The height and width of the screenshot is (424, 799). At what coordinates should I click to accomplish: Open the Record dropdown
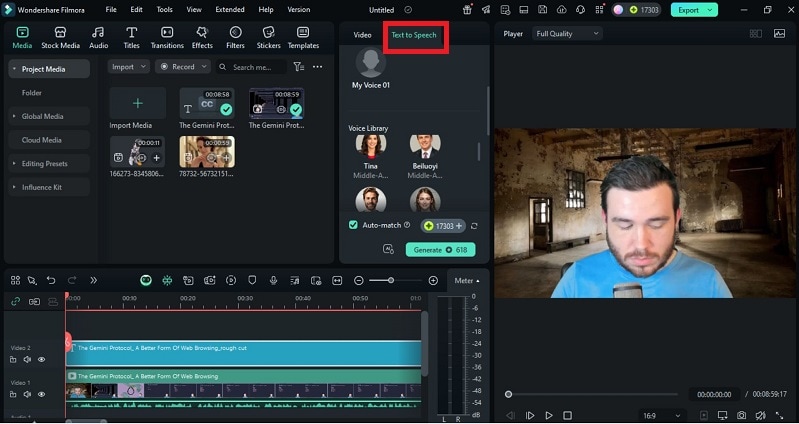(x=182, y=67)
